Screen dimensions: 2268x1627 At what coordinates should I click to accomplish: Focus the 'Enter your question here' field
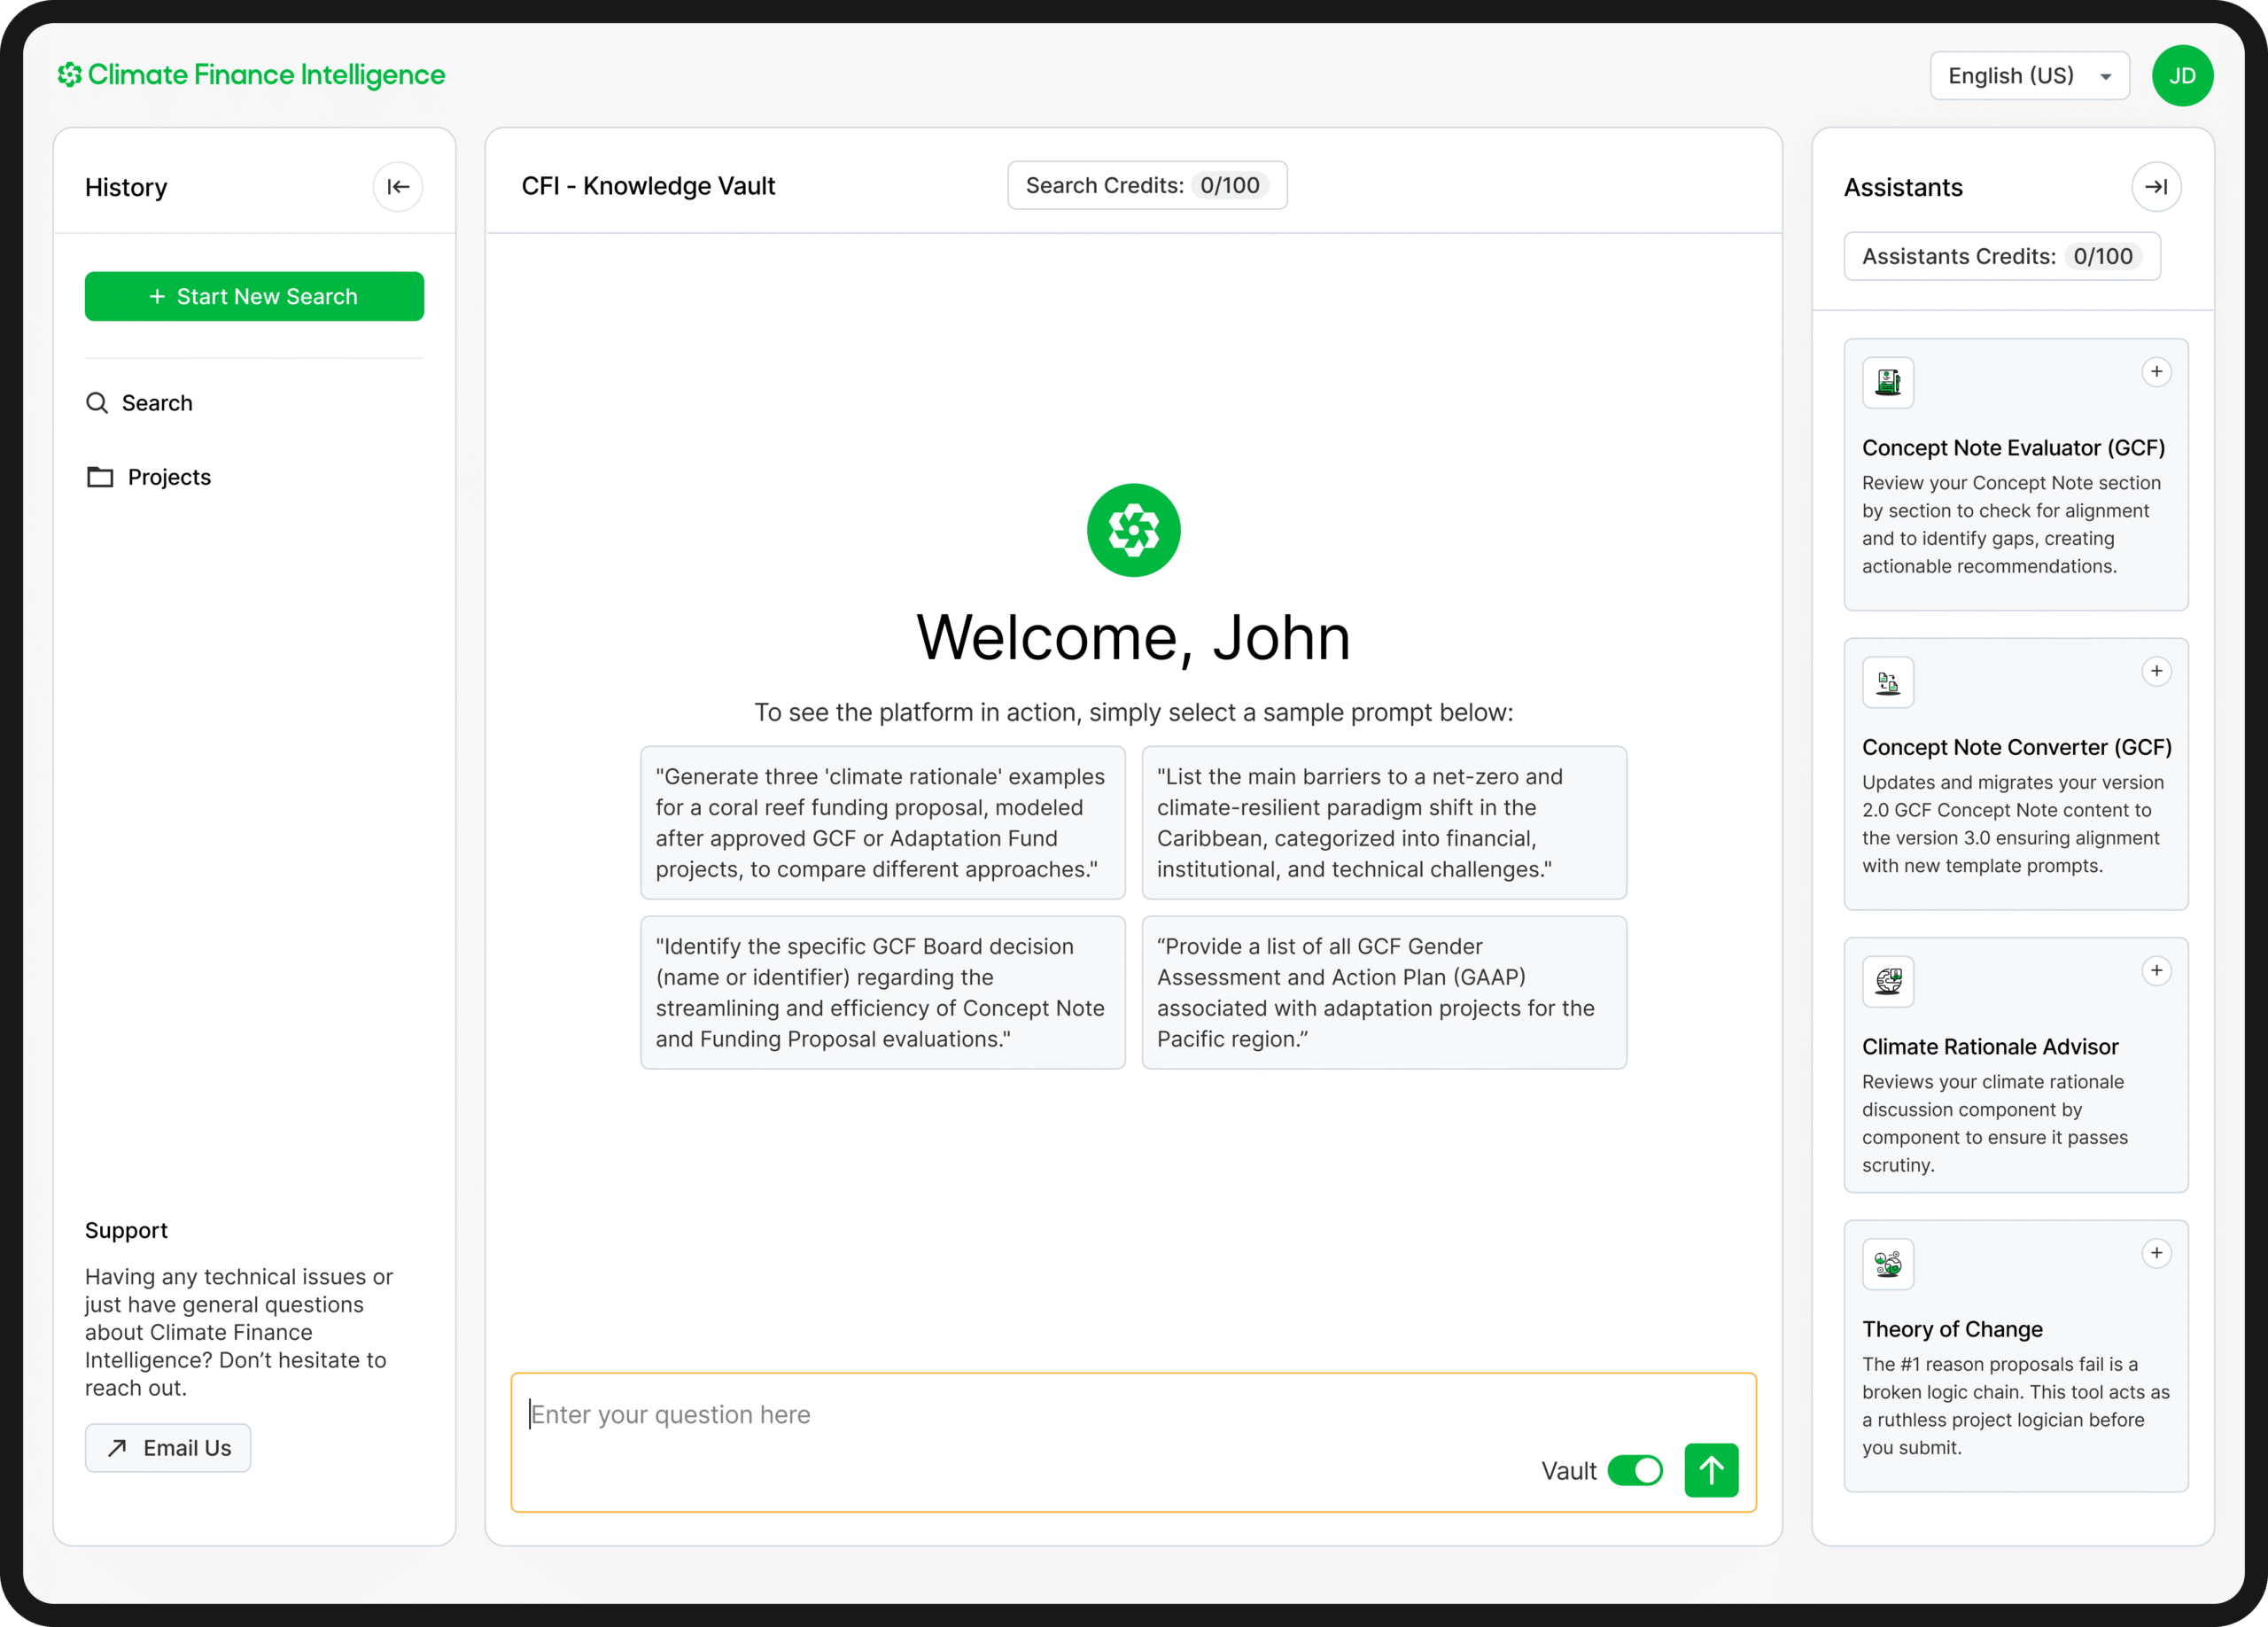point(1000,1414)
